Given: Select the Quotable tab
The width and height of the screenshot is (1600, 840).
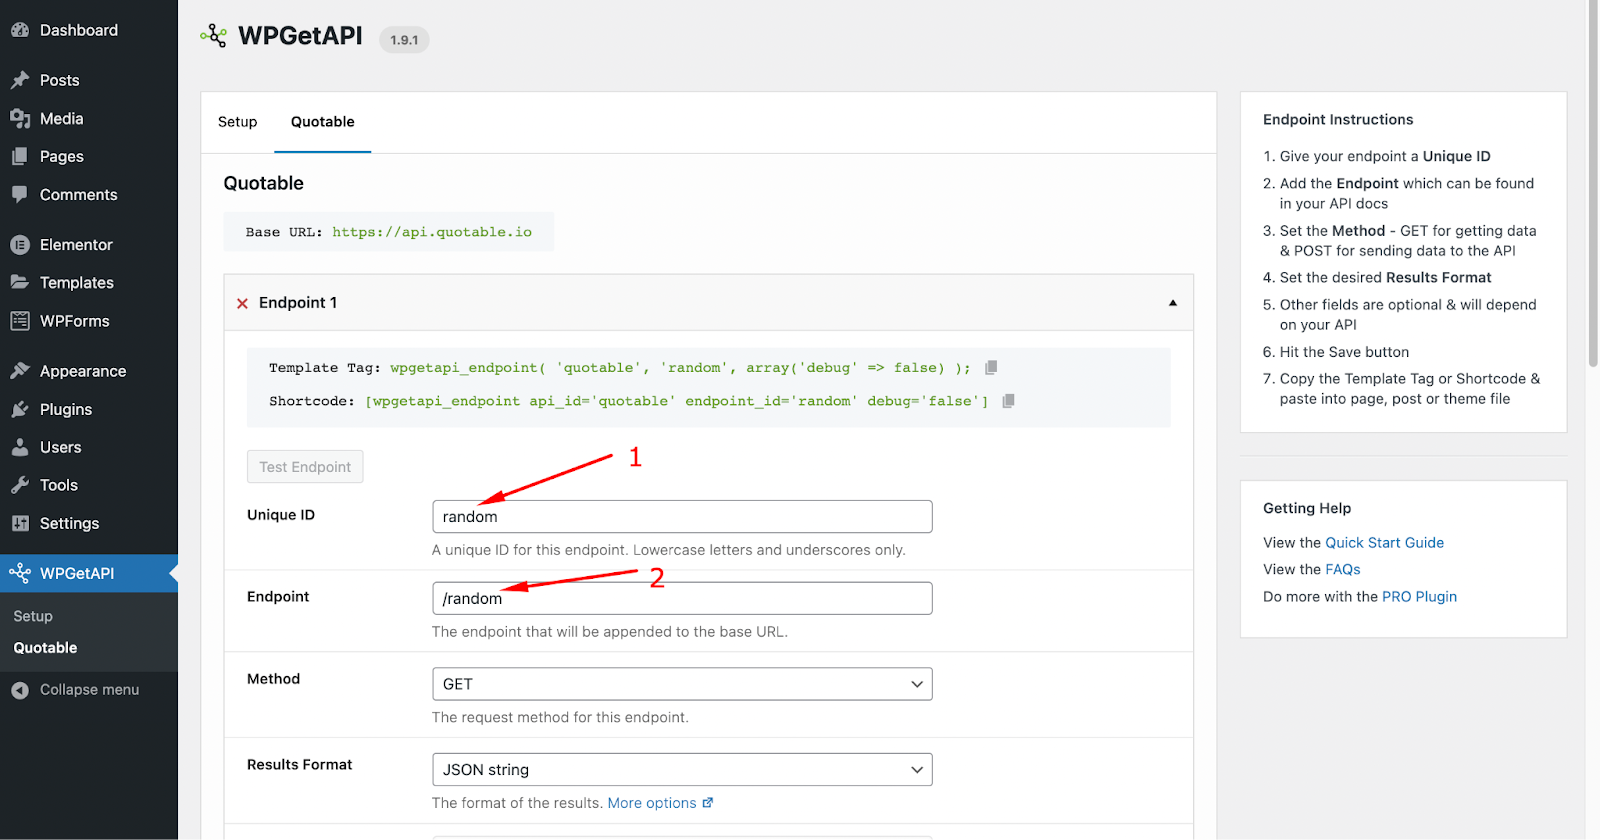Looking at the screenshot, I should coord(323,122).
